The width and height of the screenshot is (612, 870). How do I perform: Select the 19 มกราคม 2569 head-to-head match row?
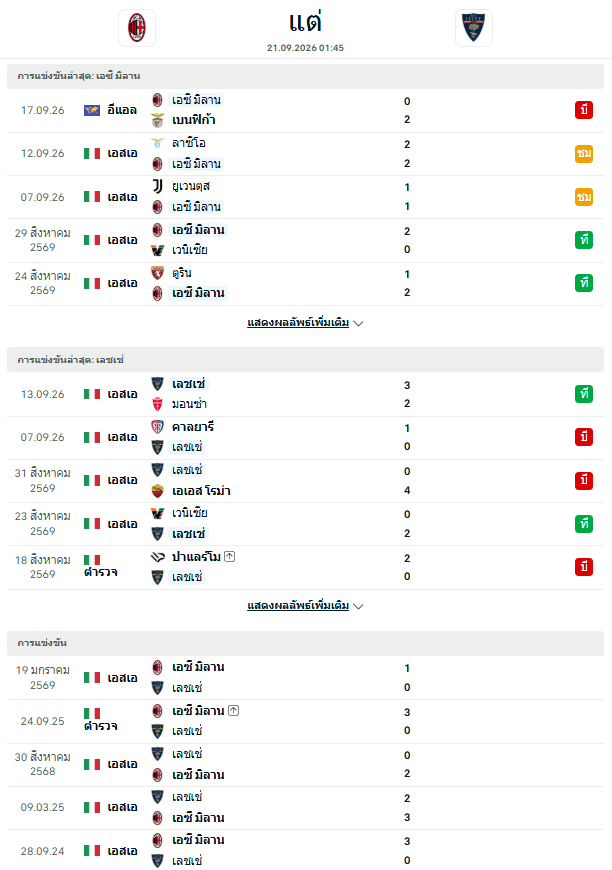(305, 678)
